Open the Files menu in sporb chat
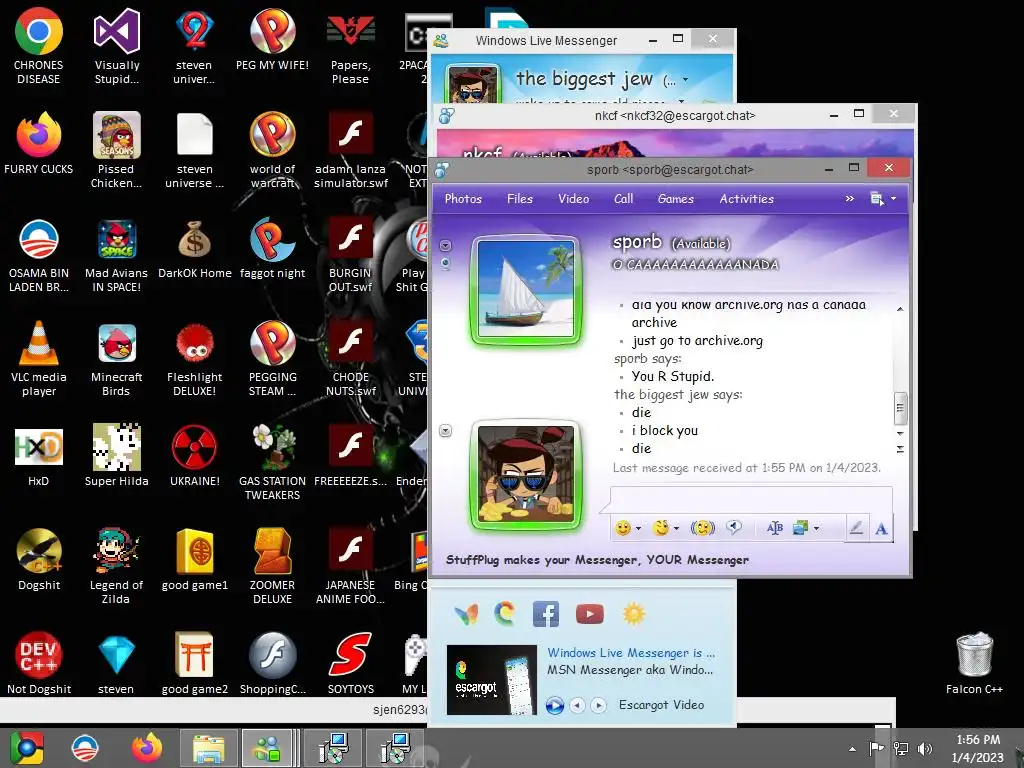The image size is (1024, 768). (x=520, y=199)
